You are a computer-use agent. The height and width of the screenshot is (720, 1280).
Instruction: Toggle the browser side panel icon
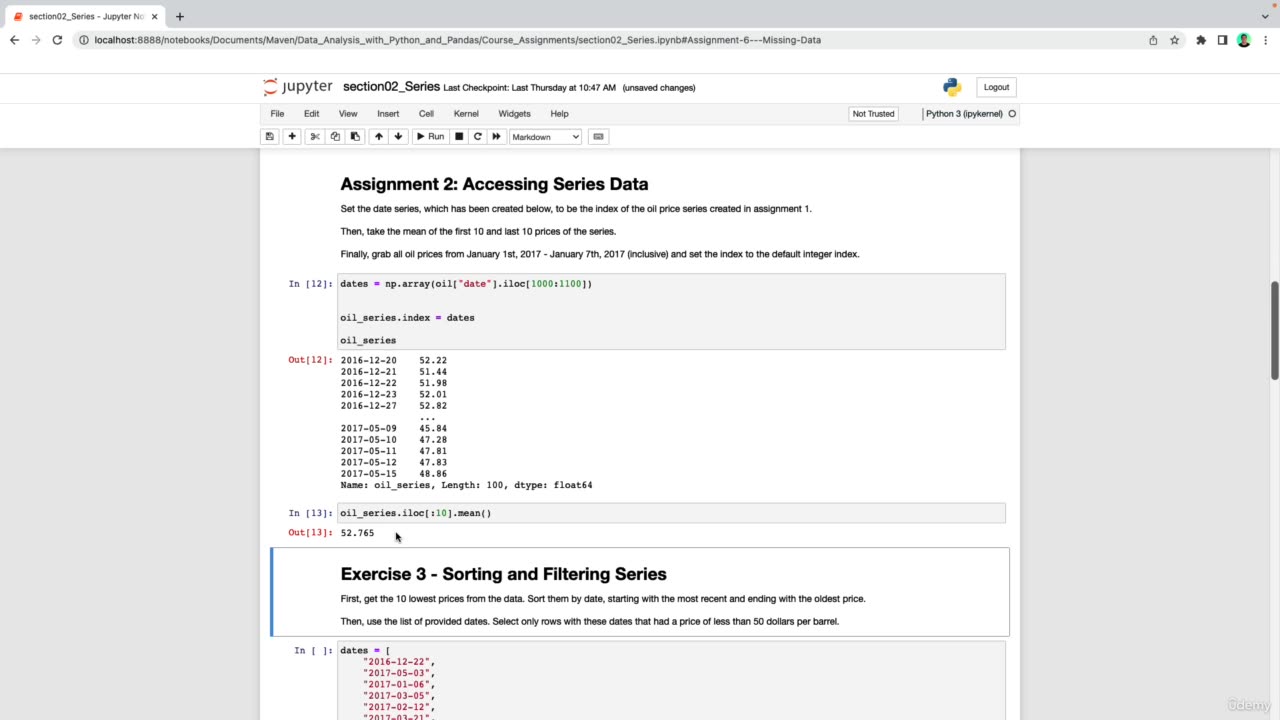pos(1222,40)
